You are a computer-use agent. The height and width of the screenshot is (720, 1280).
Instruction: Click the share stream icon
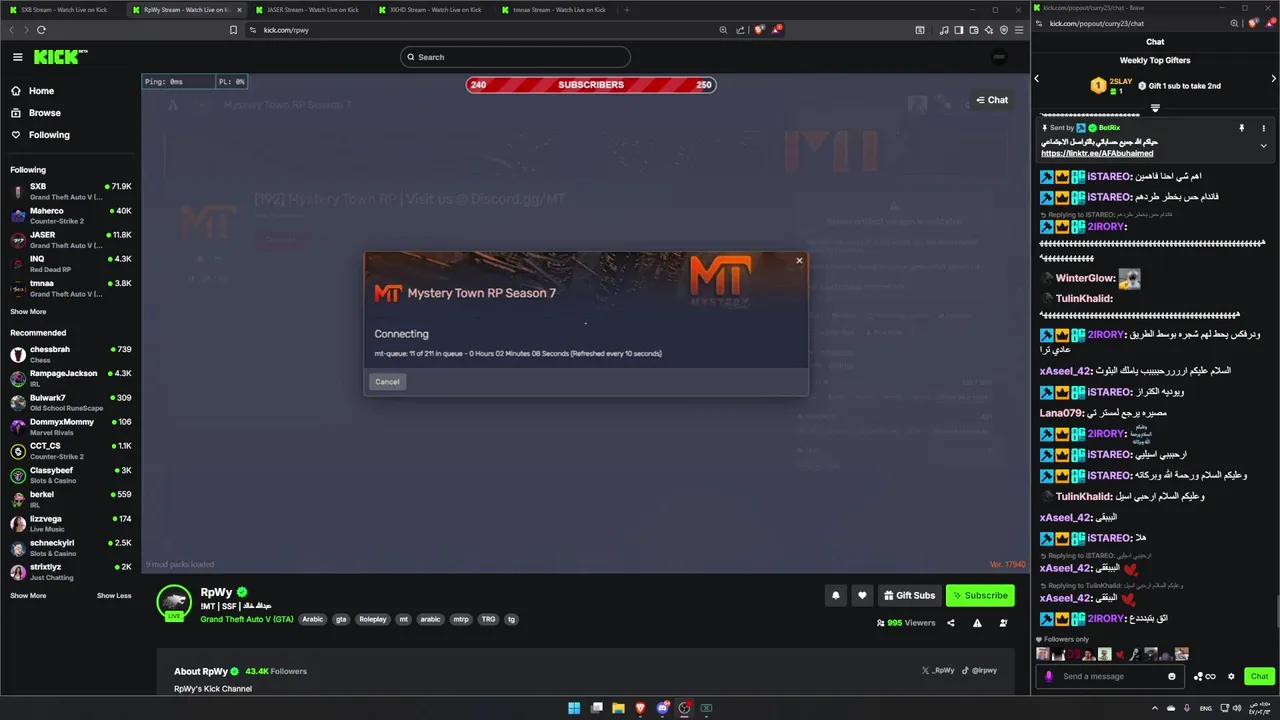pyautogui.click(x=951, y=623)
